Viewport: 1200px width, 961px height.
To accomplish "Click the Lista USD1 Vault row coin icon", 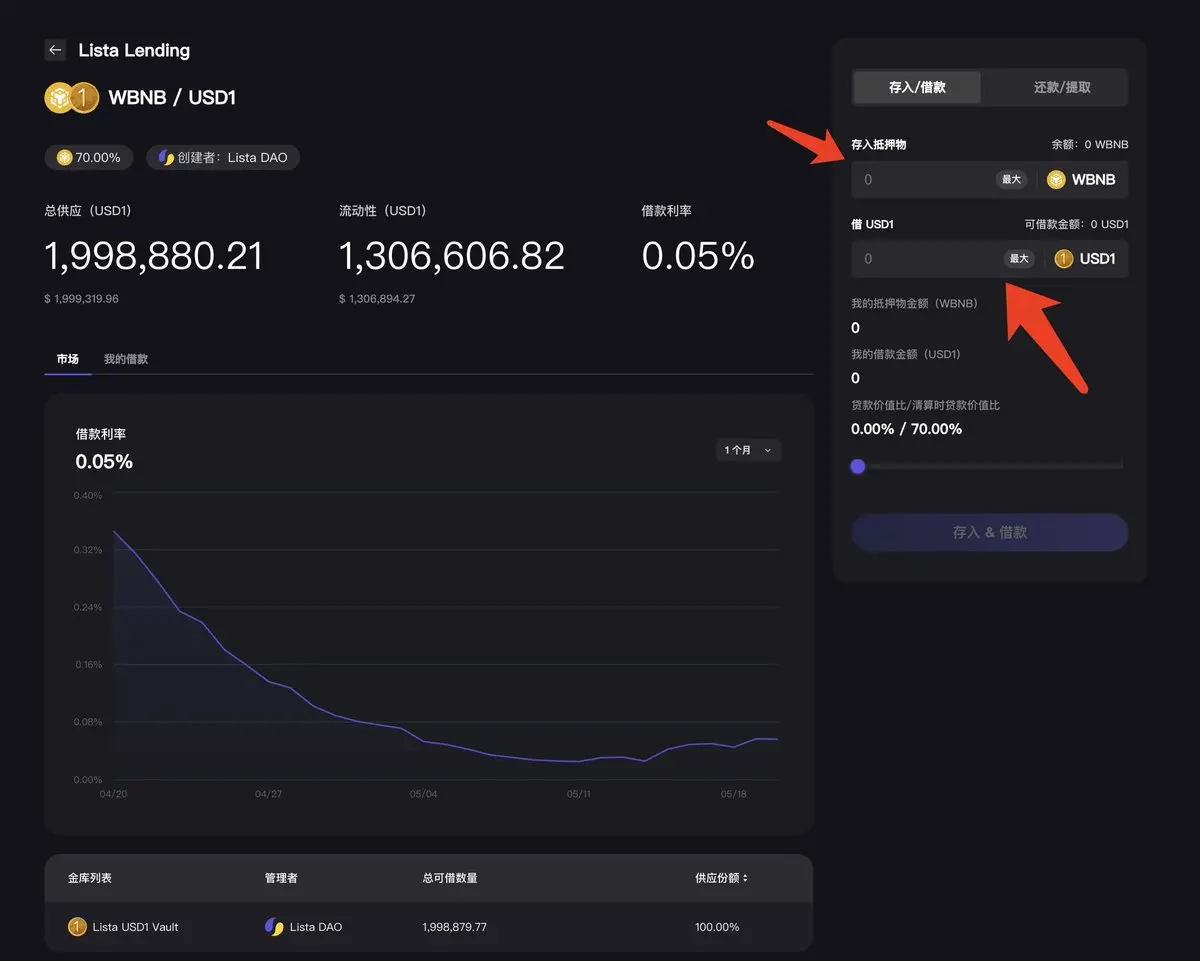I will [x=77, y=927].
